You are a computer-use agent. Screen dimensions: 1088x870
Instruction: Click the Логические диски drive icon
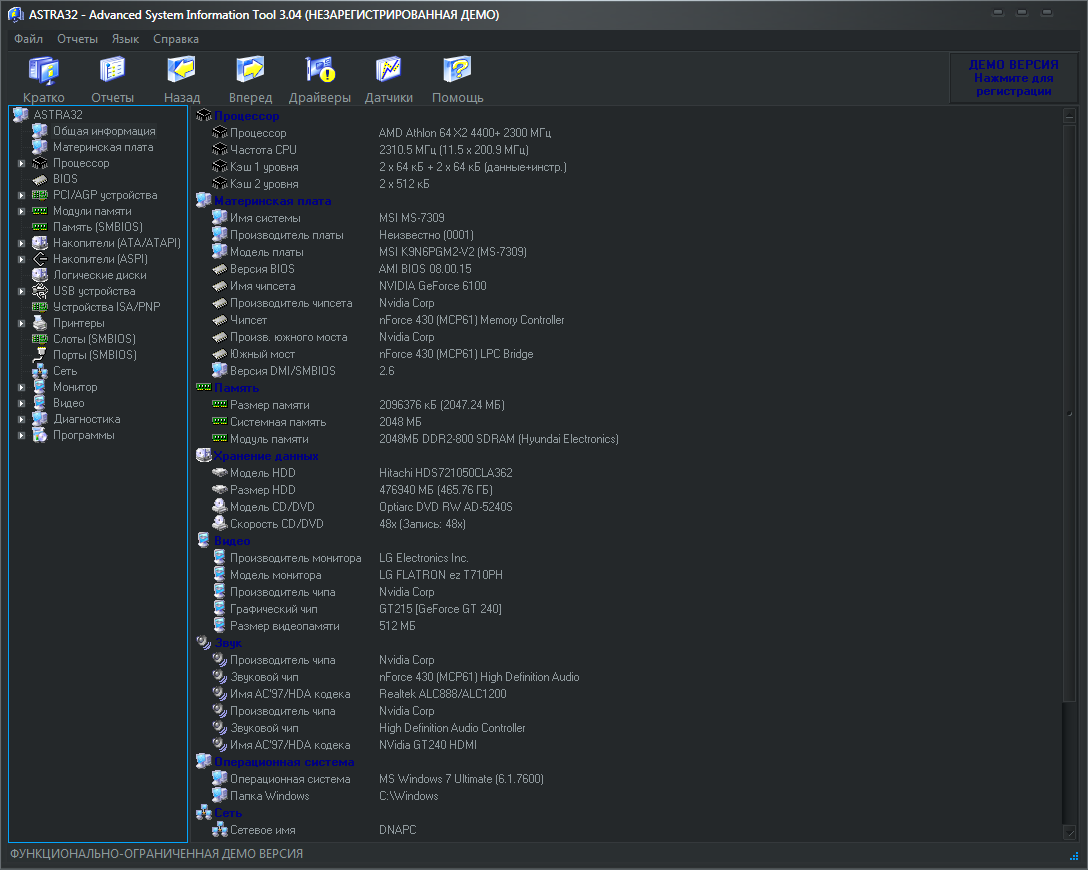tap(40, 275)
